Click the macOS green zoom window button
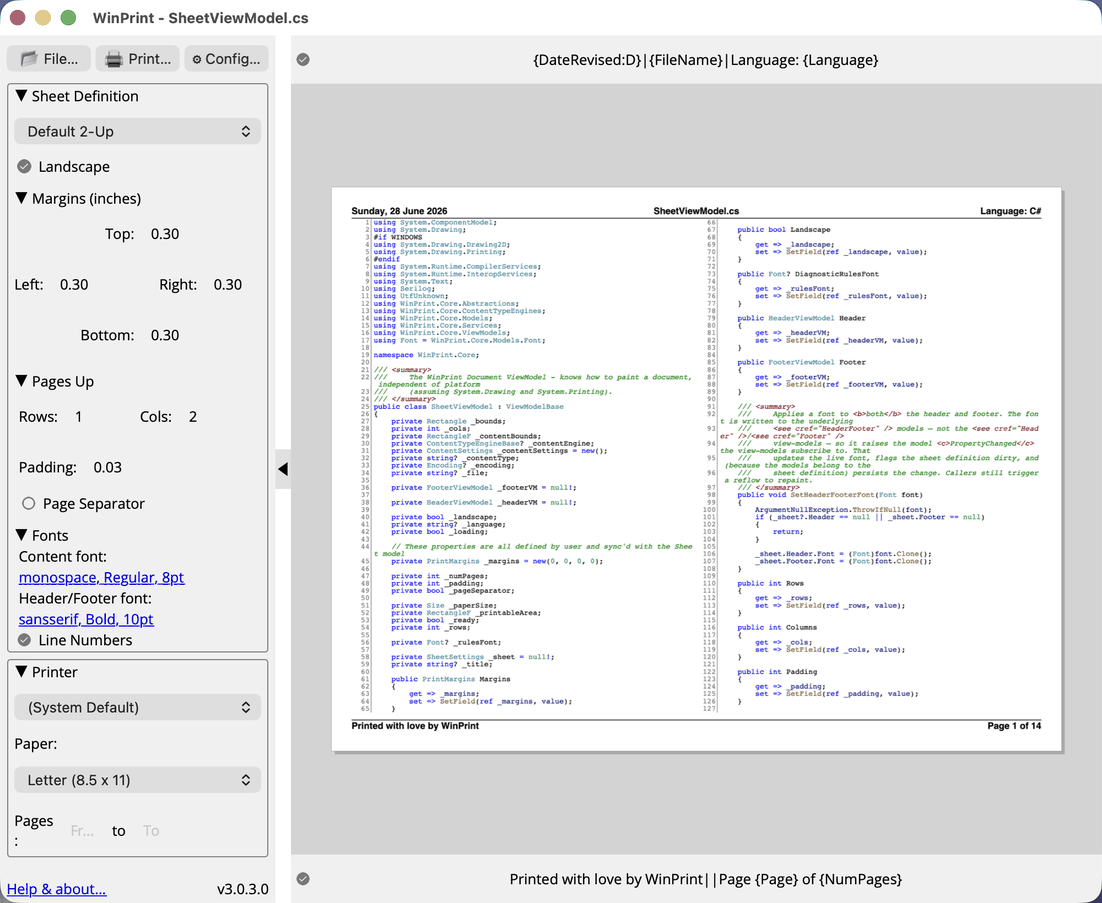Screen dimensions: 1102x903 68,18
